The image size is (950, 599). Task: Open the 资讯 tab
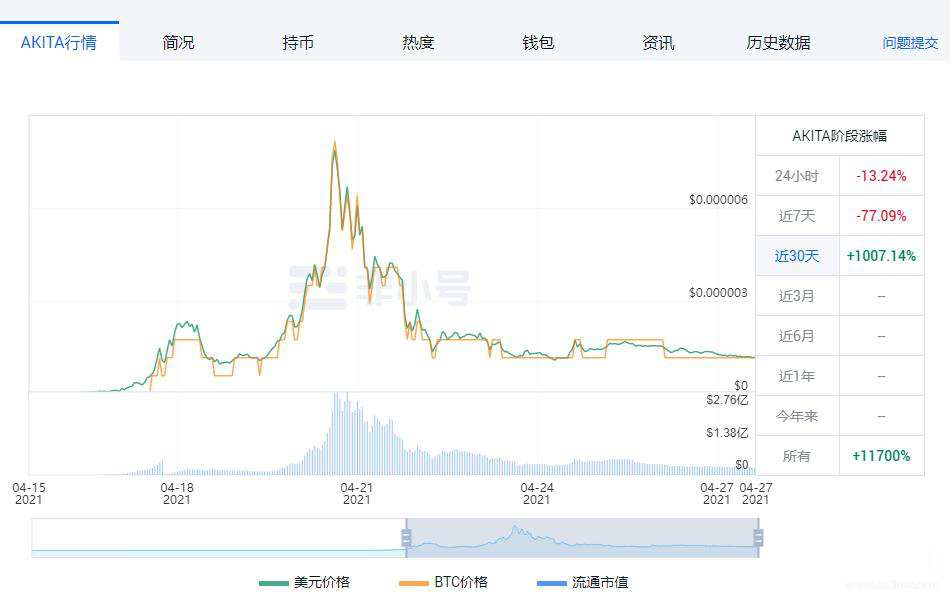[x=658, y=42]
